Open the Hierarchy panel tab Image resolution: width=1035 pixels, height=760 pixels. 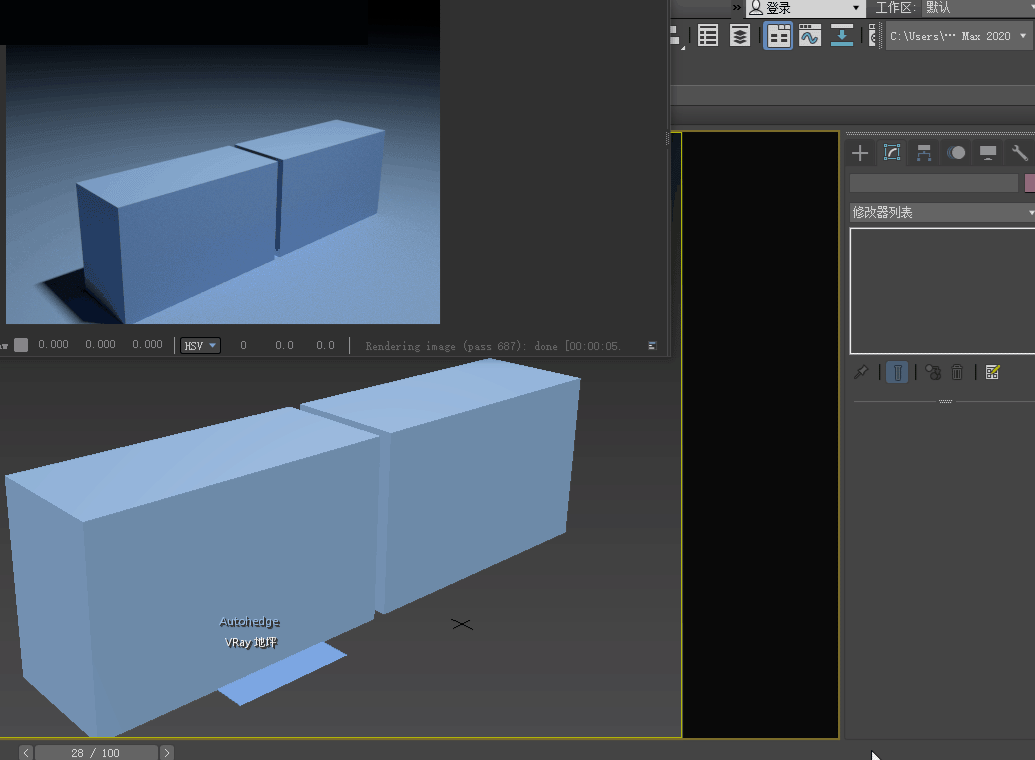pos(924,153)
